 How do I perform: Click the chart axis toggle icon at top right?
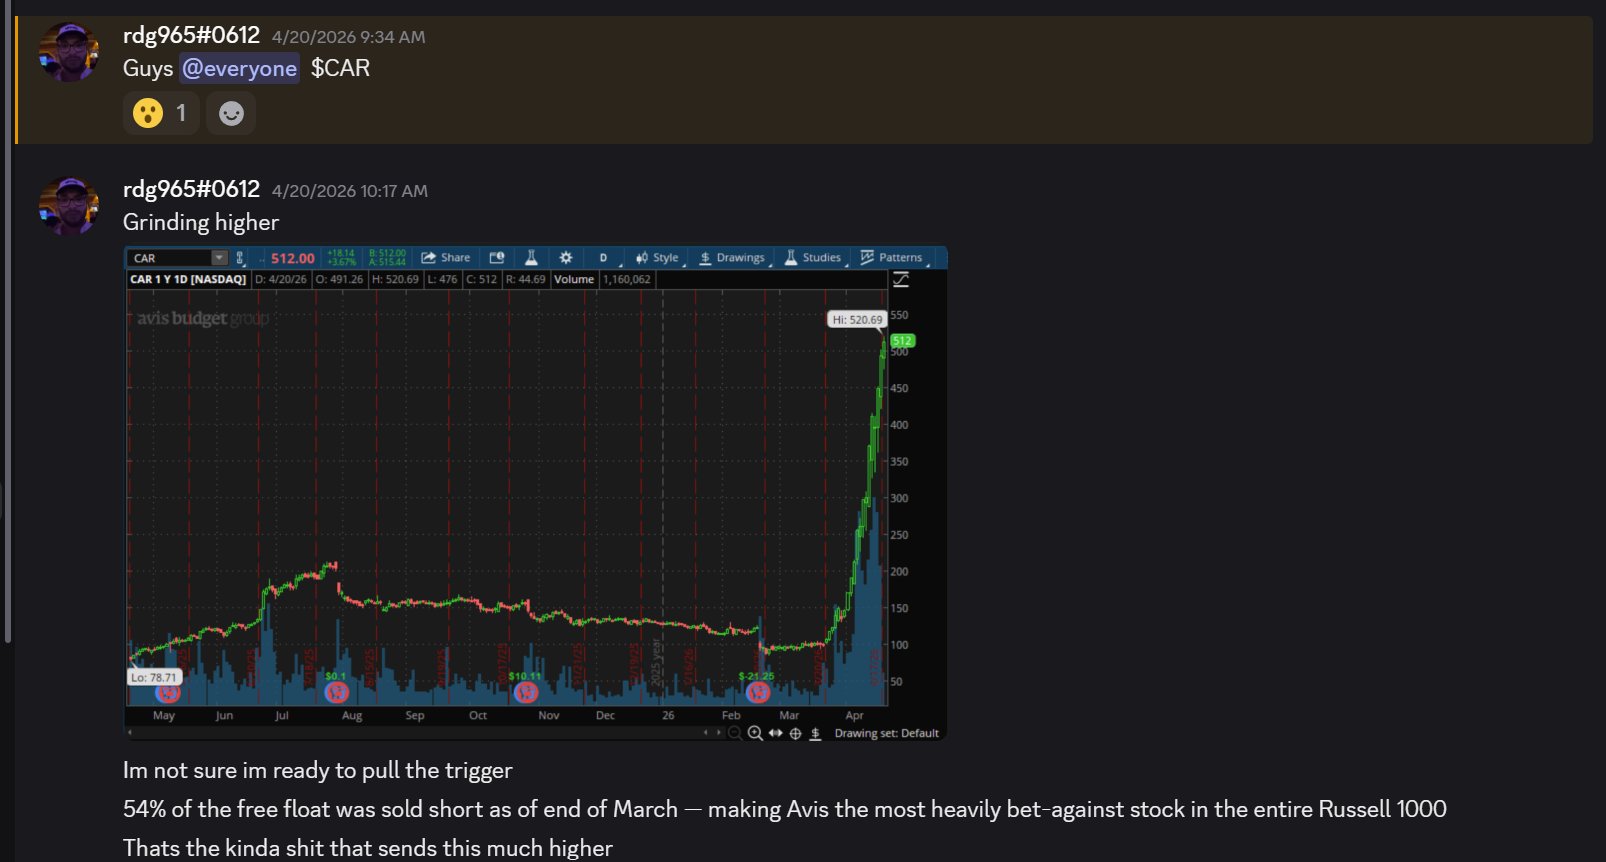(901, 280)
